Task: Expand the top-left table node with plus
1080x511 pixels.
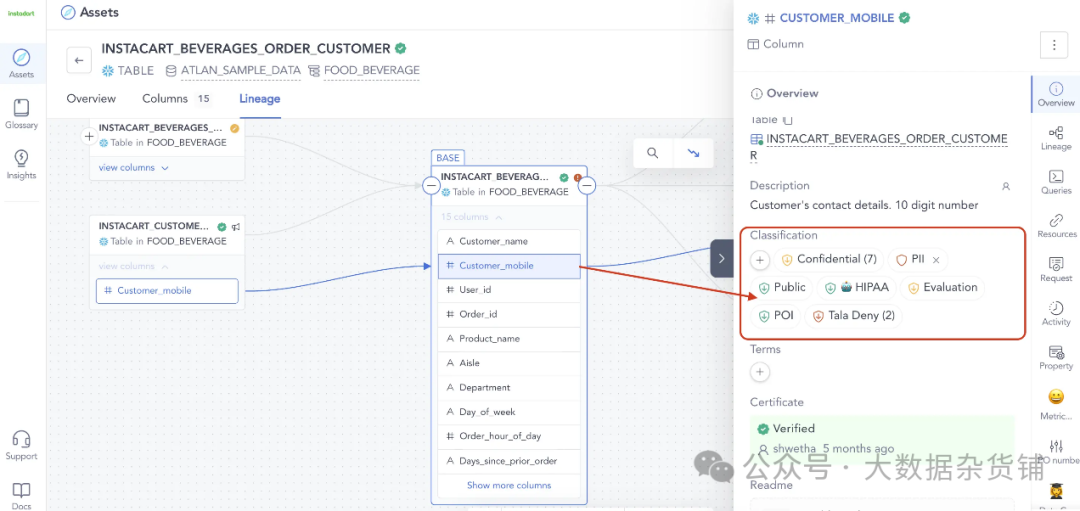Action: [x=89, y=135]
